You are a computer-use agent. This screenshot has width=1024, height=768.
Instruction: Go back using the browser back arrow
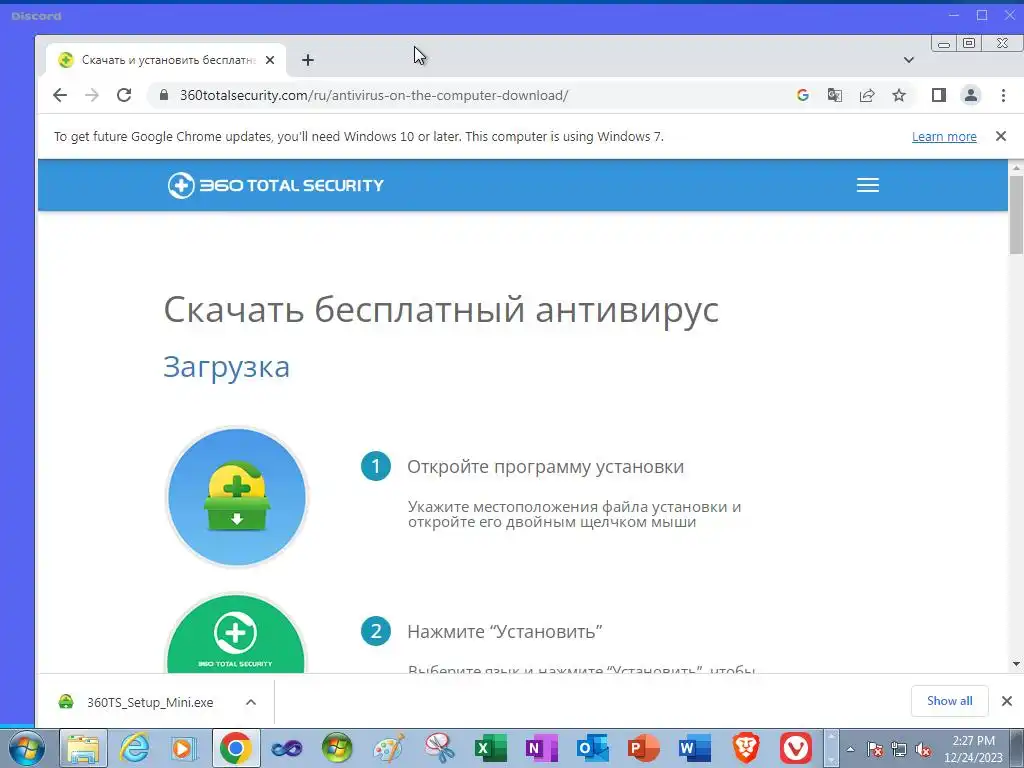pyautogui.click(x=60, y=95)
